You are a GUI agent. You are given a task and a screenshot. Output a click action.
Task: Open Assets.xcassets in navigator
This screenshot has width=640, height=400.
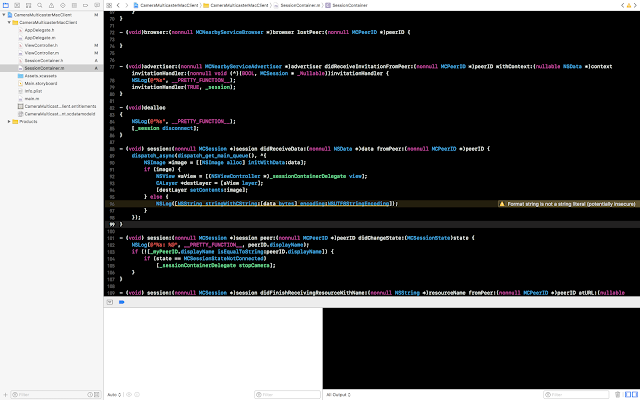click(40, 76)
